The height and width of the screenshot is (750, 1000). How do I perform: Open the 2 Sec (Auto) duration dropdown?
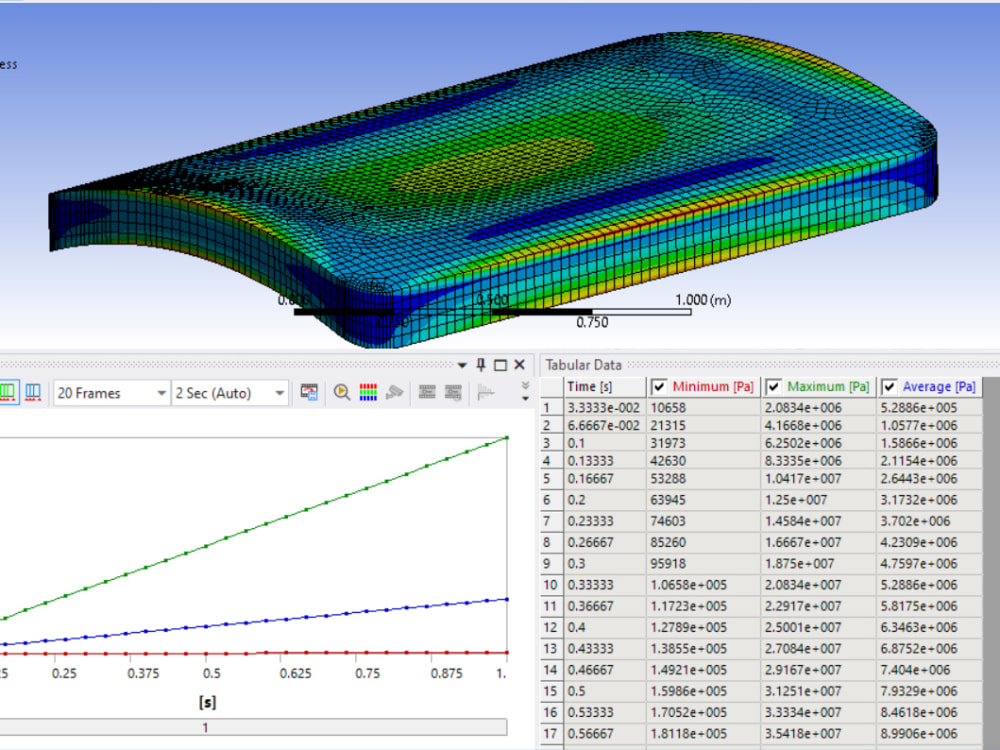point(280,393)
